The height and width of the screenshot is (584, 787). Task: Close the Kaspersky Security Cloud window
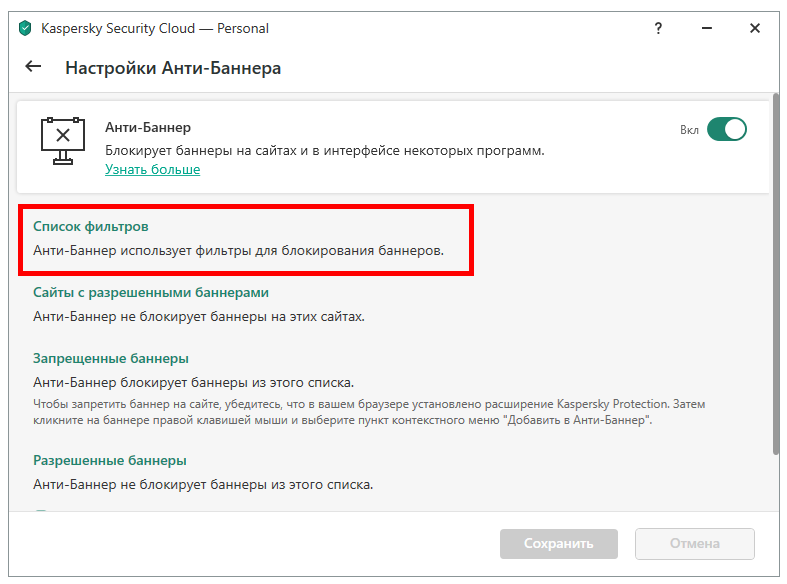click(754, 28)
